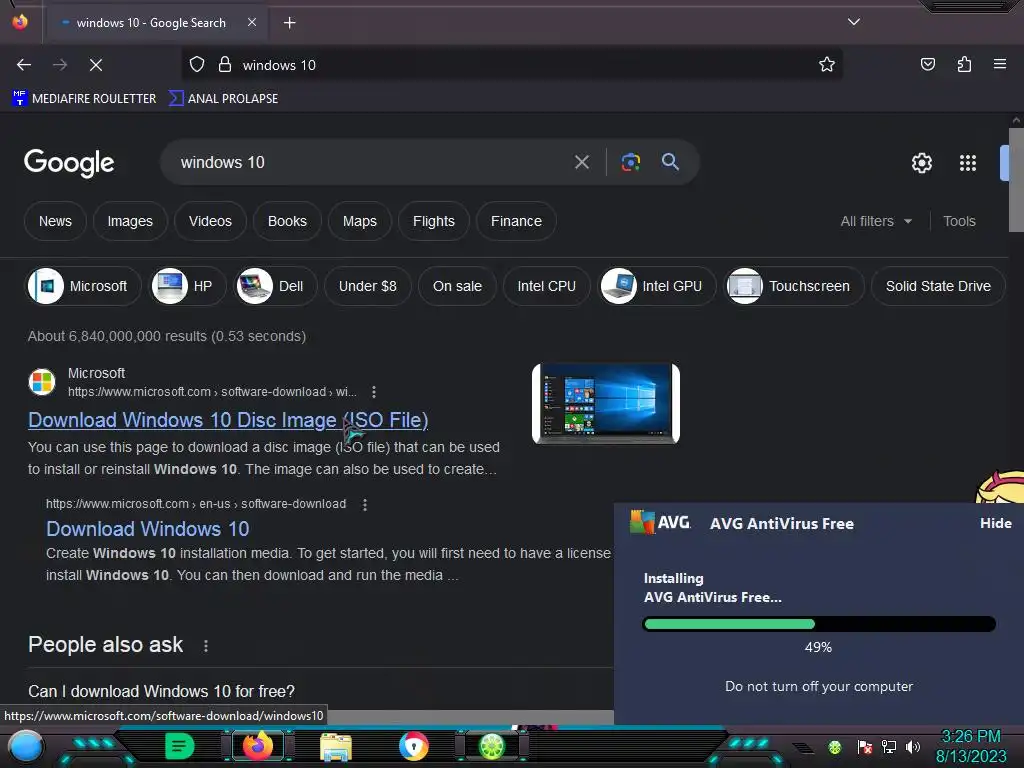Image resolution: width=1024 pixels, height=768 pixels.
Task: Open the Firefox extensions puzzle icon
Action: (964, 65)
